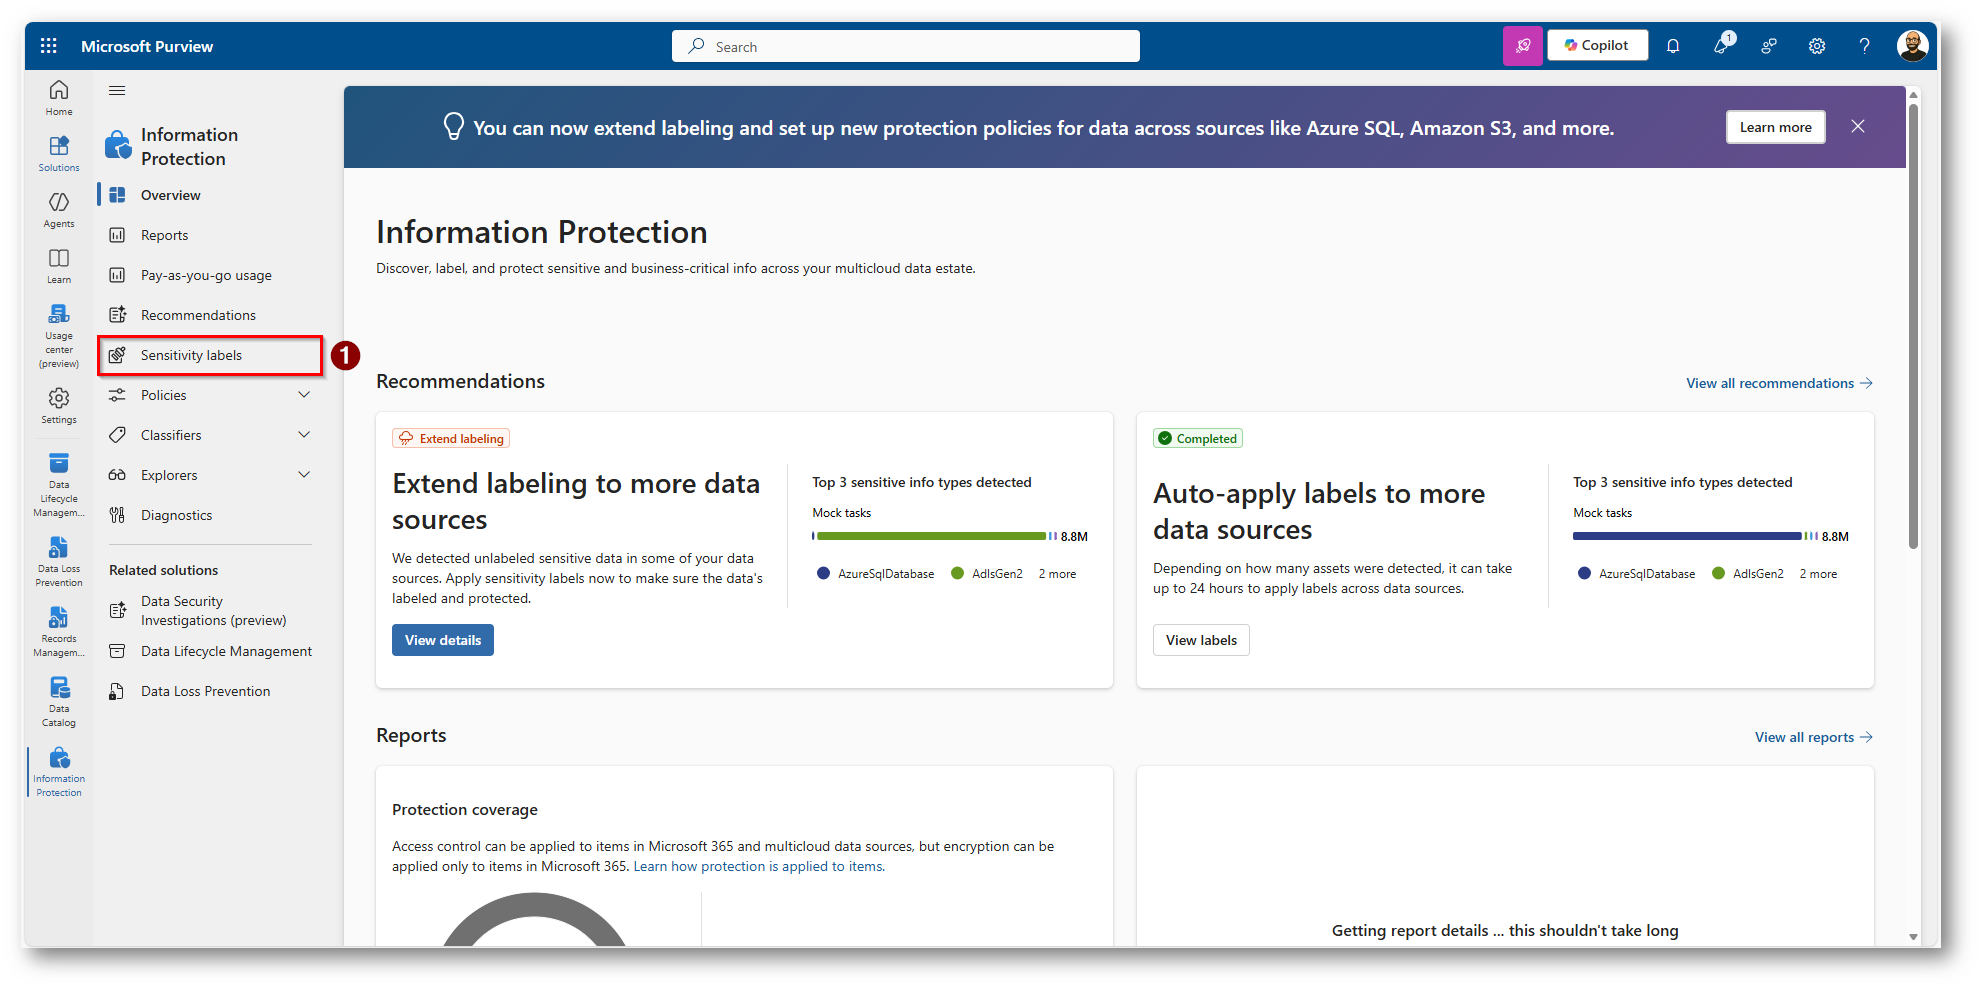Click the Home icon in left rail

pyautogui.click(x=59, y=97)
